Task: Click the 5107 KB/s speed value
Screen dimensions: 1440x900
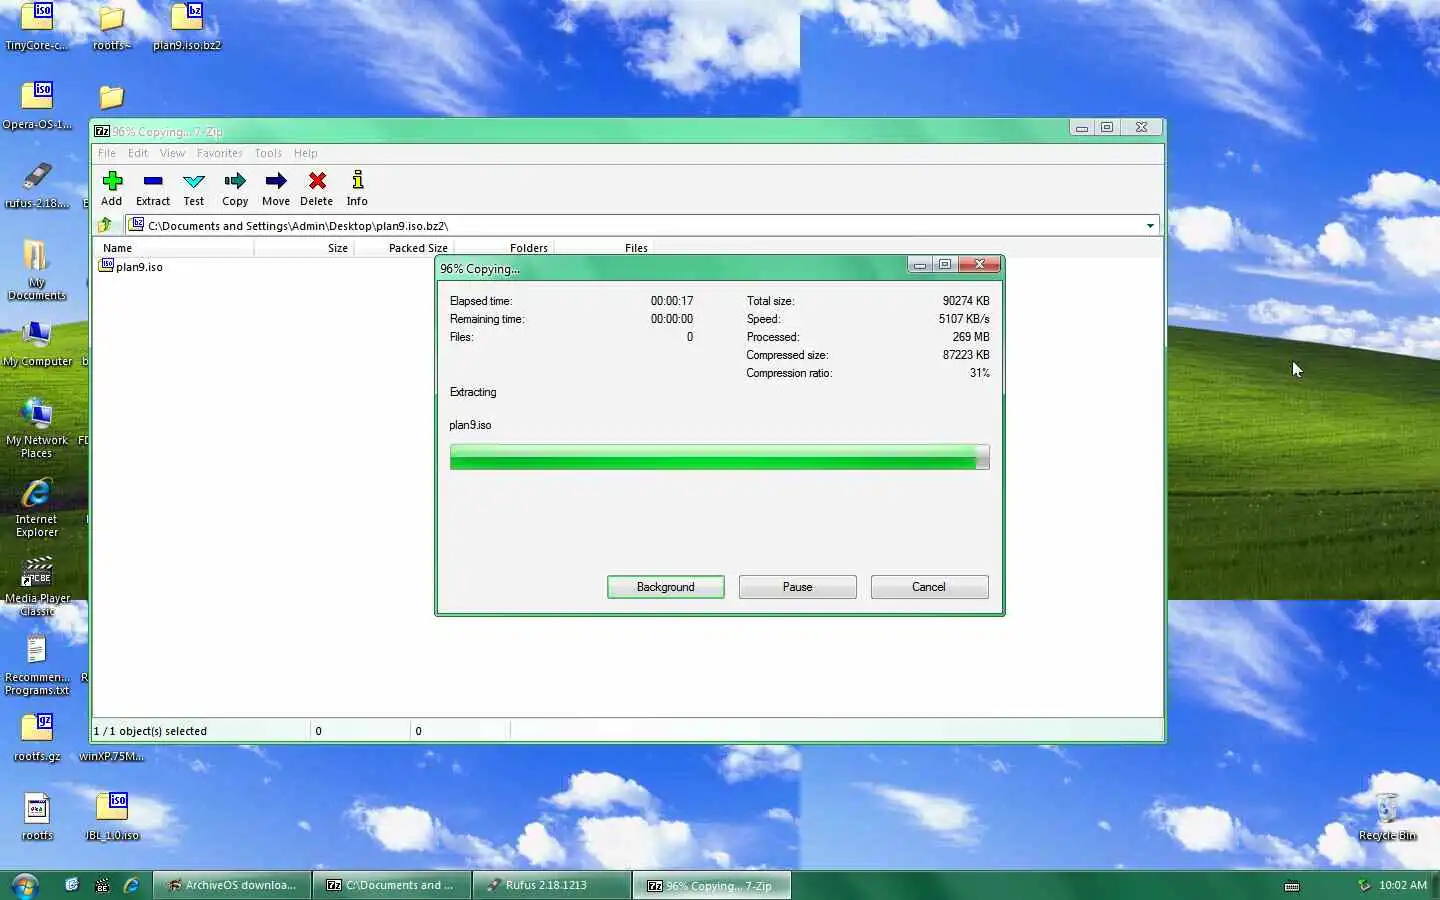Action: 964,319
